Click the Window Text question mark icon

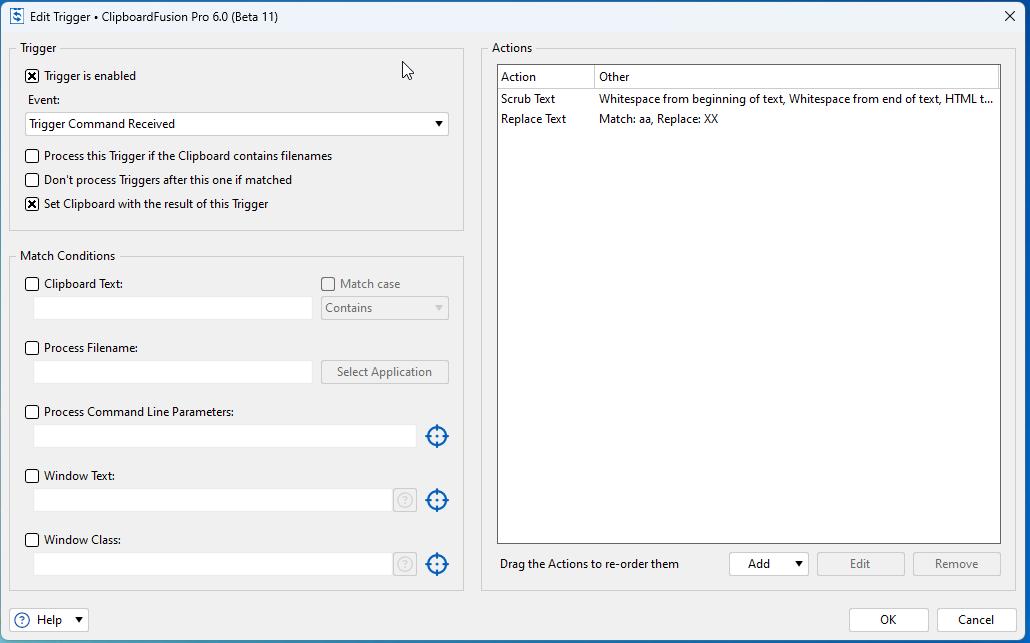(x=405, y=500)
